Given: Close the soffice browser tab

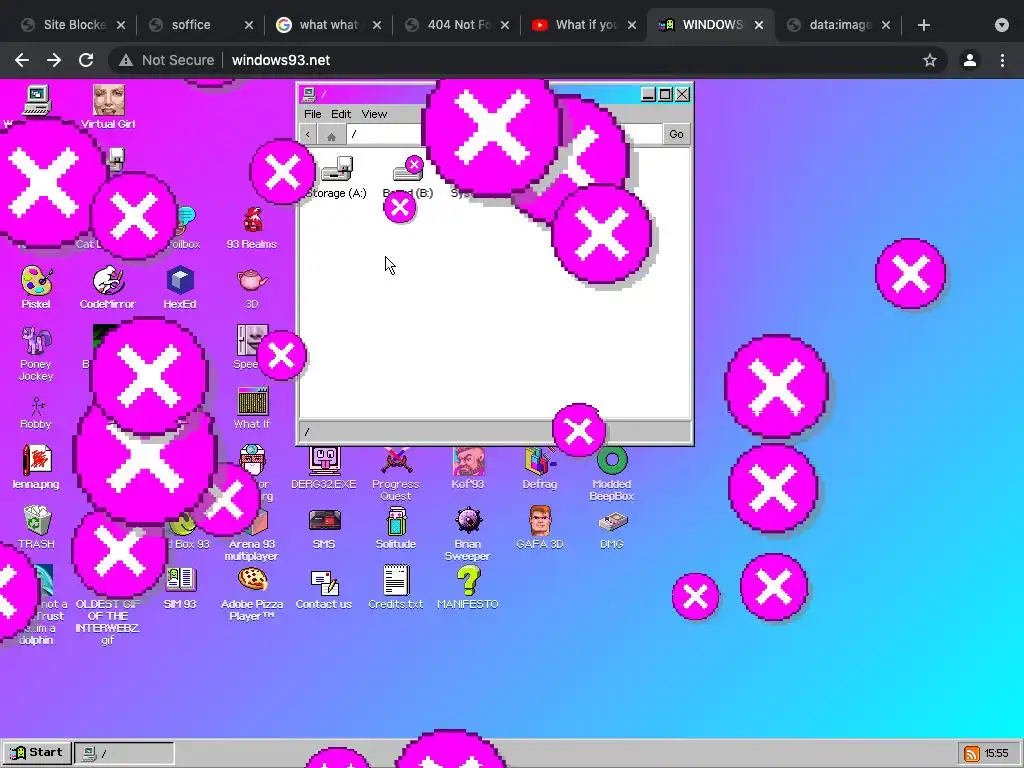Looking at the screenshot, I should pos(249,25).
